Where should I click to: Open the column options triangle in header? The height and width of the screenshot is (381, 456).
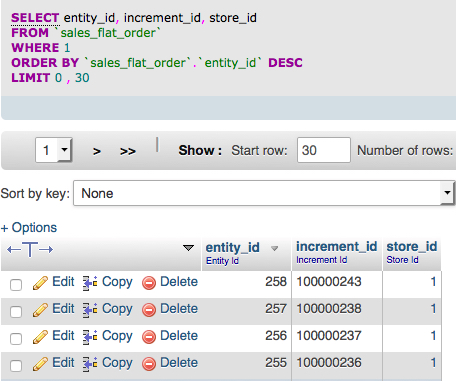click(188, 248)
